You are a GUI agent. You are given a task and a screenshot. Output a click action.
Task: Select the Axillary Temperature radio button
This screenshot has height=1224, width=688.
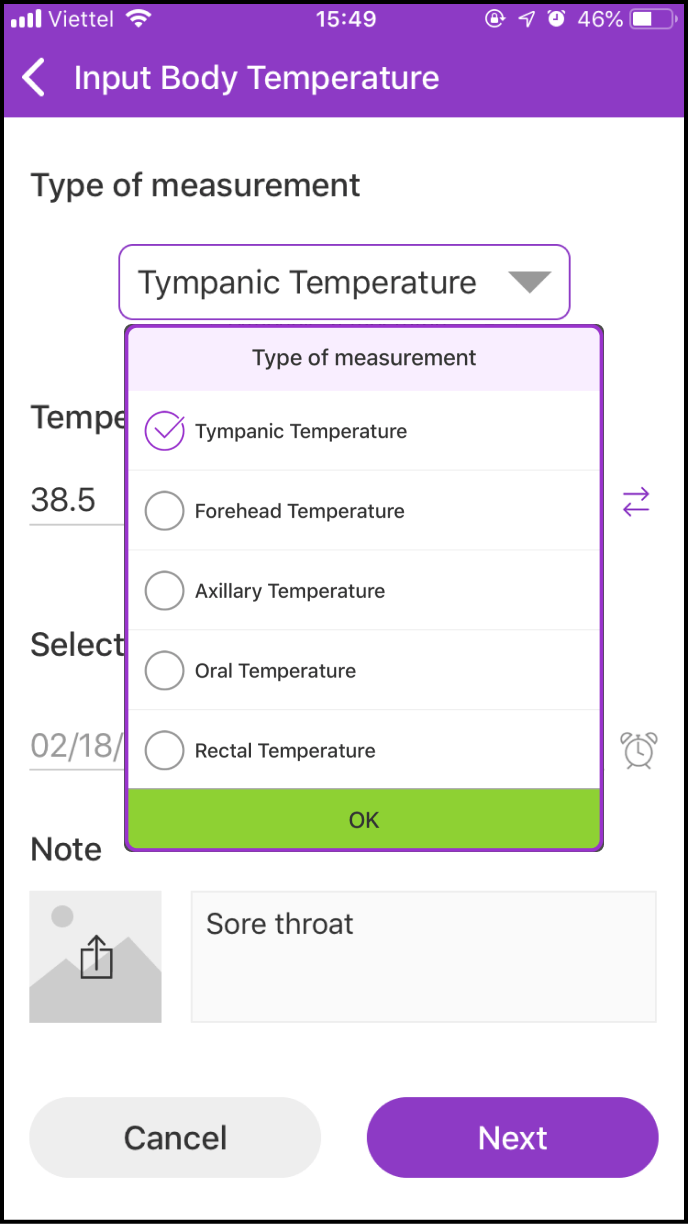tap(165, 591)
